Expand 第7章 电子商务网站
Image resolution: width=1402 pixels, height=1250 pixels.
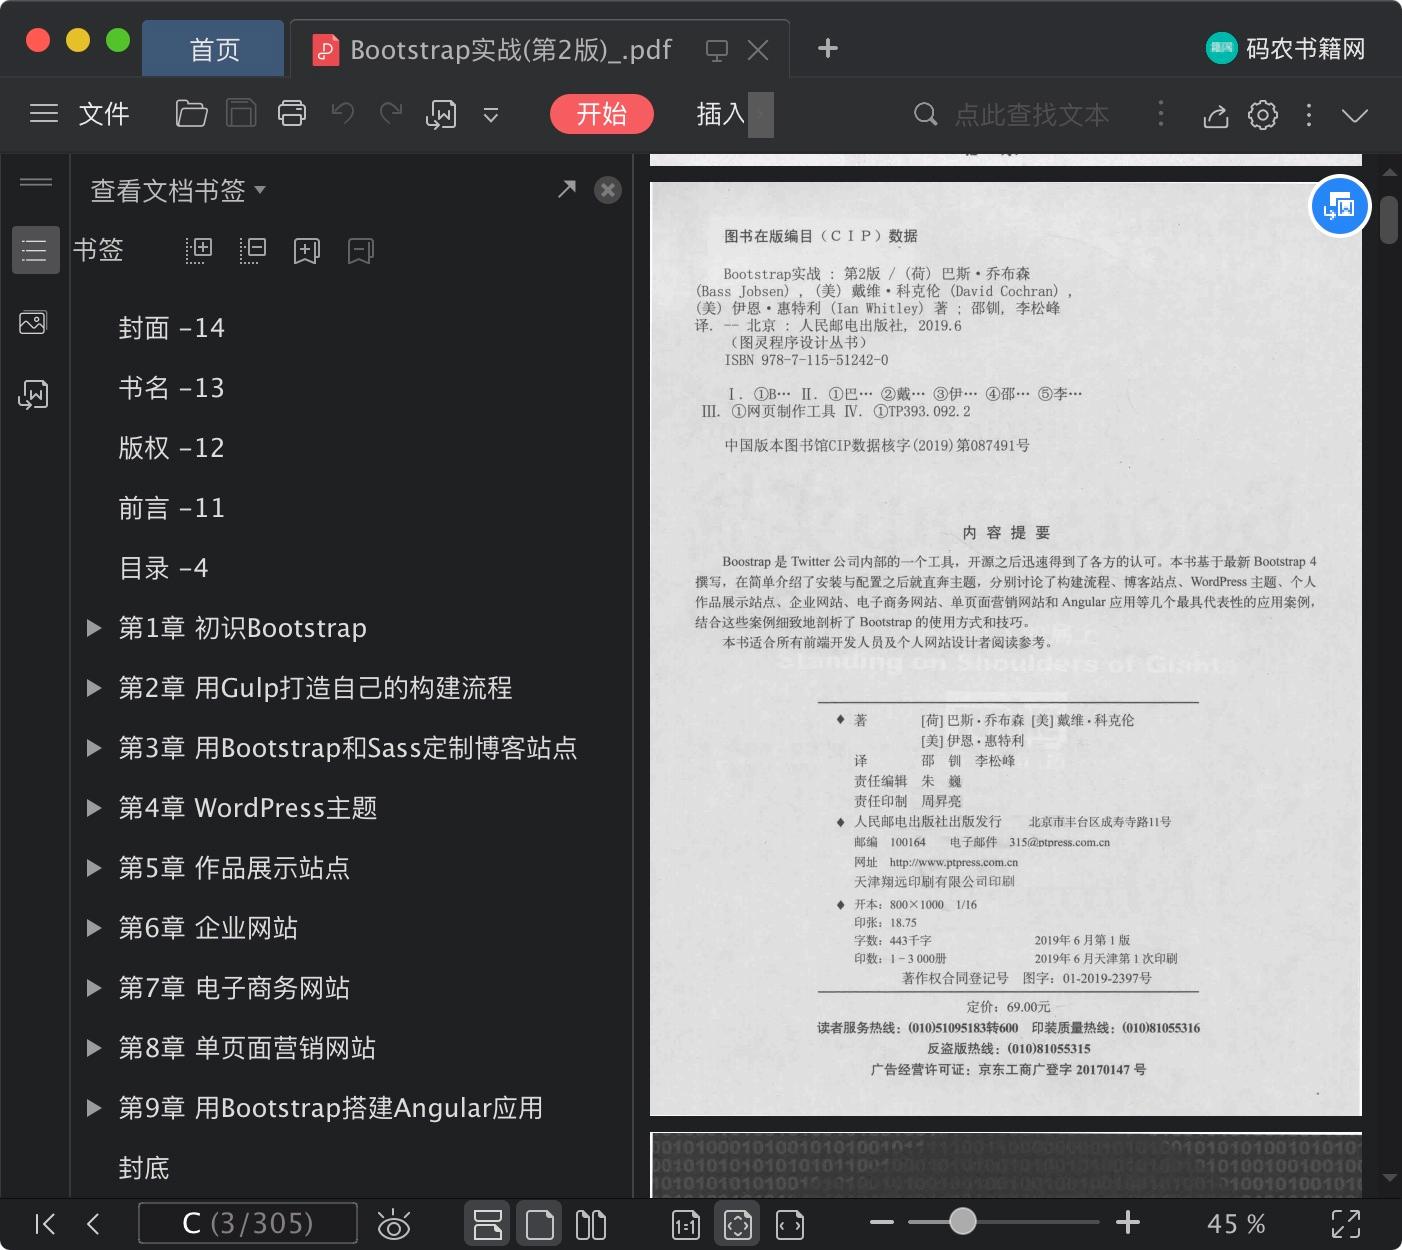94,988
